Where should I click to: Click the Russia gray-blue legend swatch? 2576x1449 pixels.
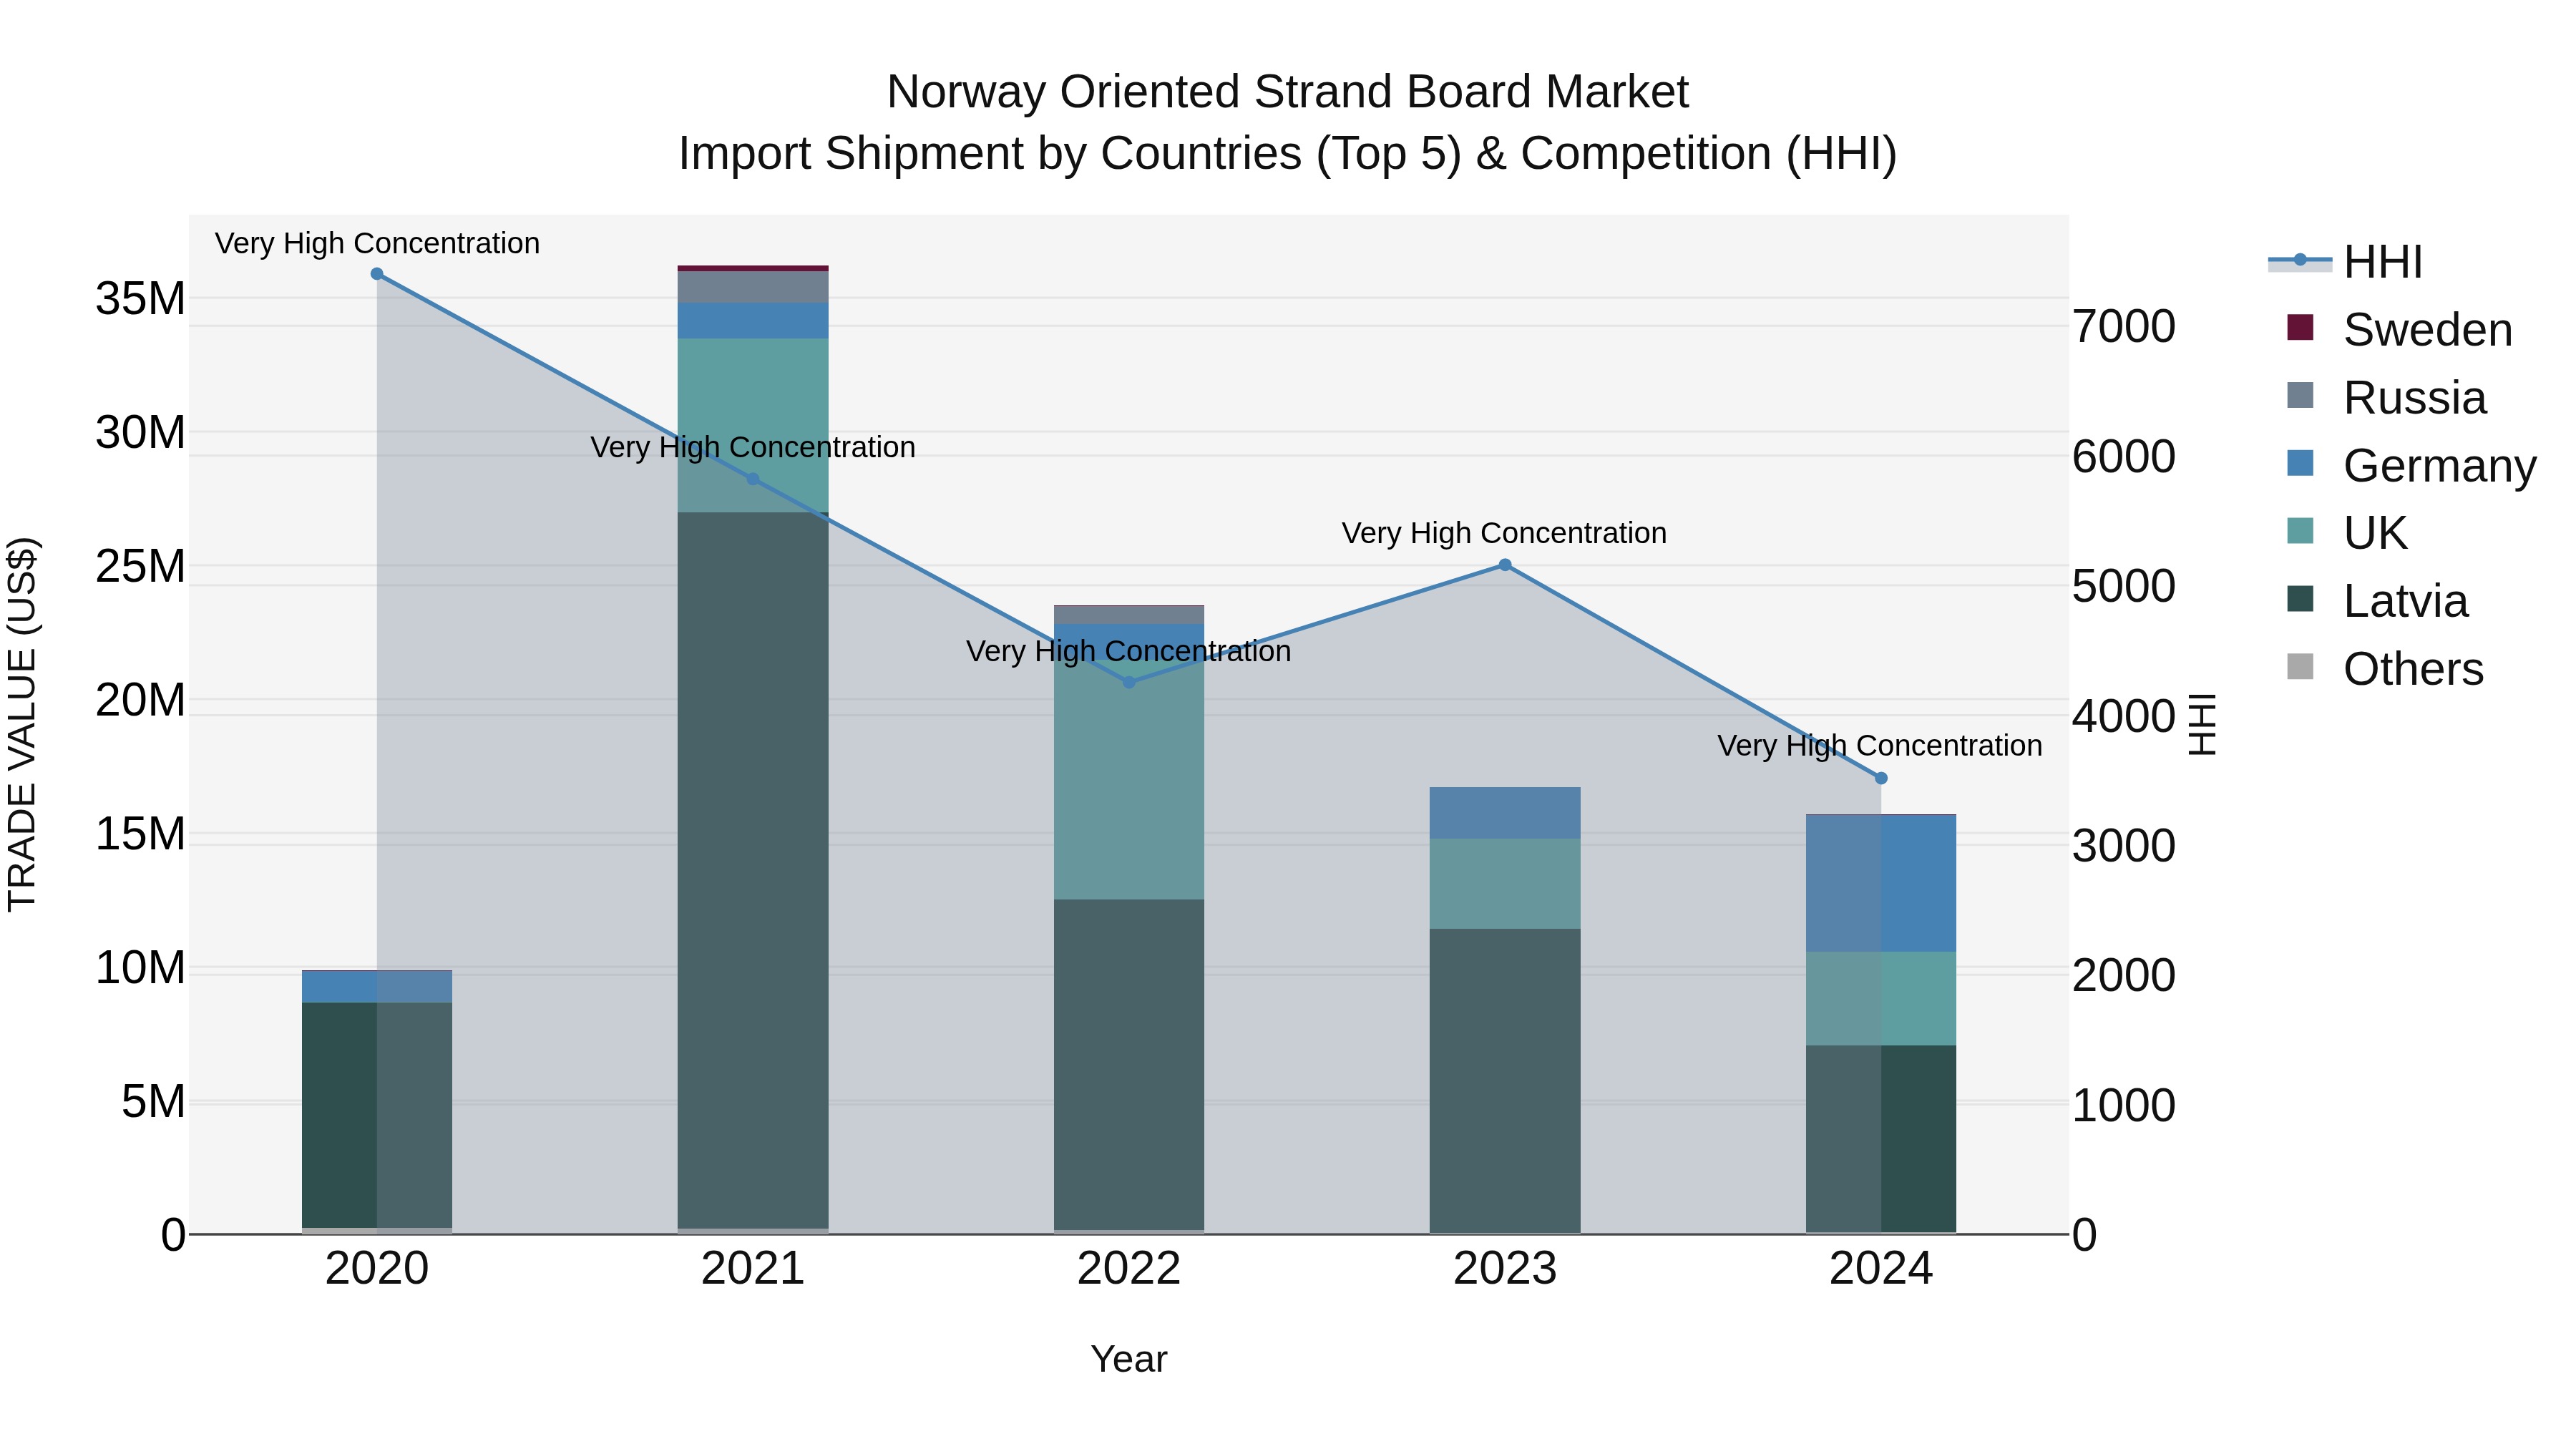click(x=2300, y=395)
